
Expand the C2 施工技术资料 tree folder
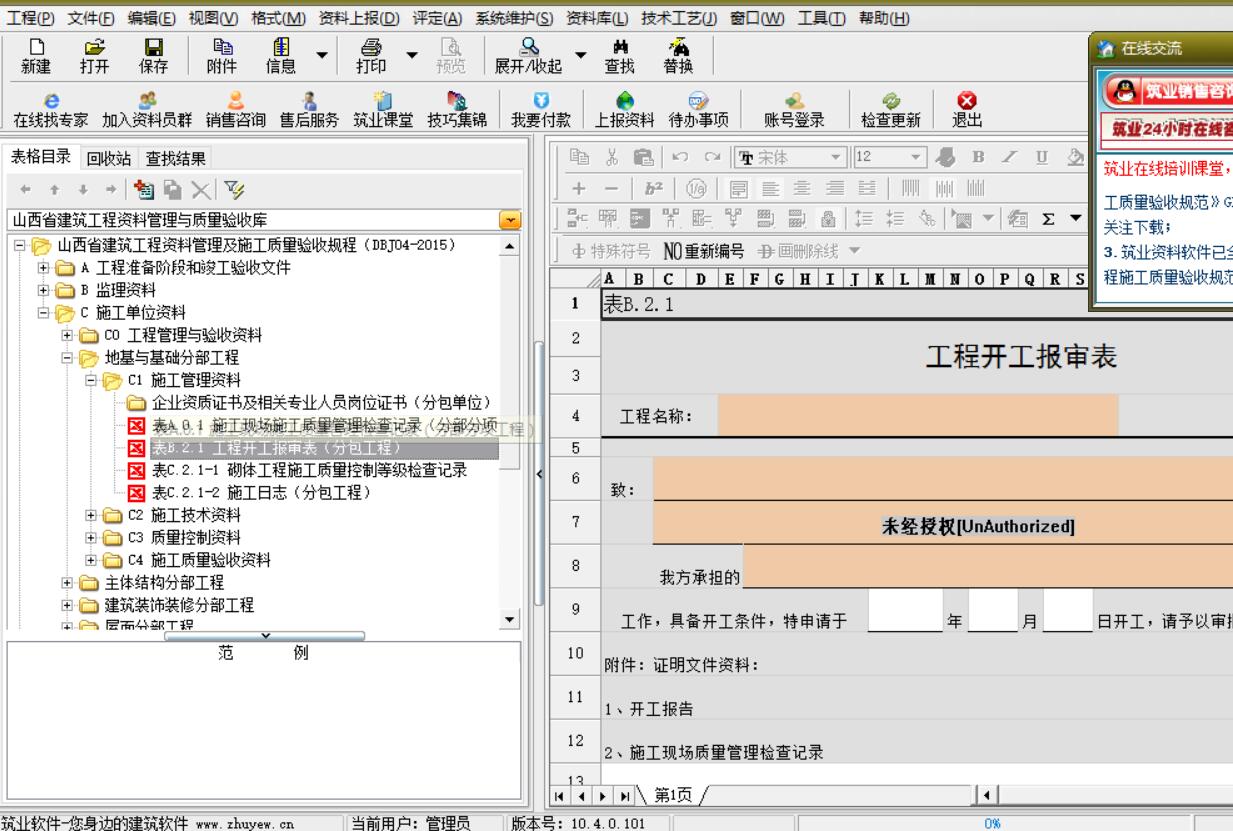pos(119,515)
